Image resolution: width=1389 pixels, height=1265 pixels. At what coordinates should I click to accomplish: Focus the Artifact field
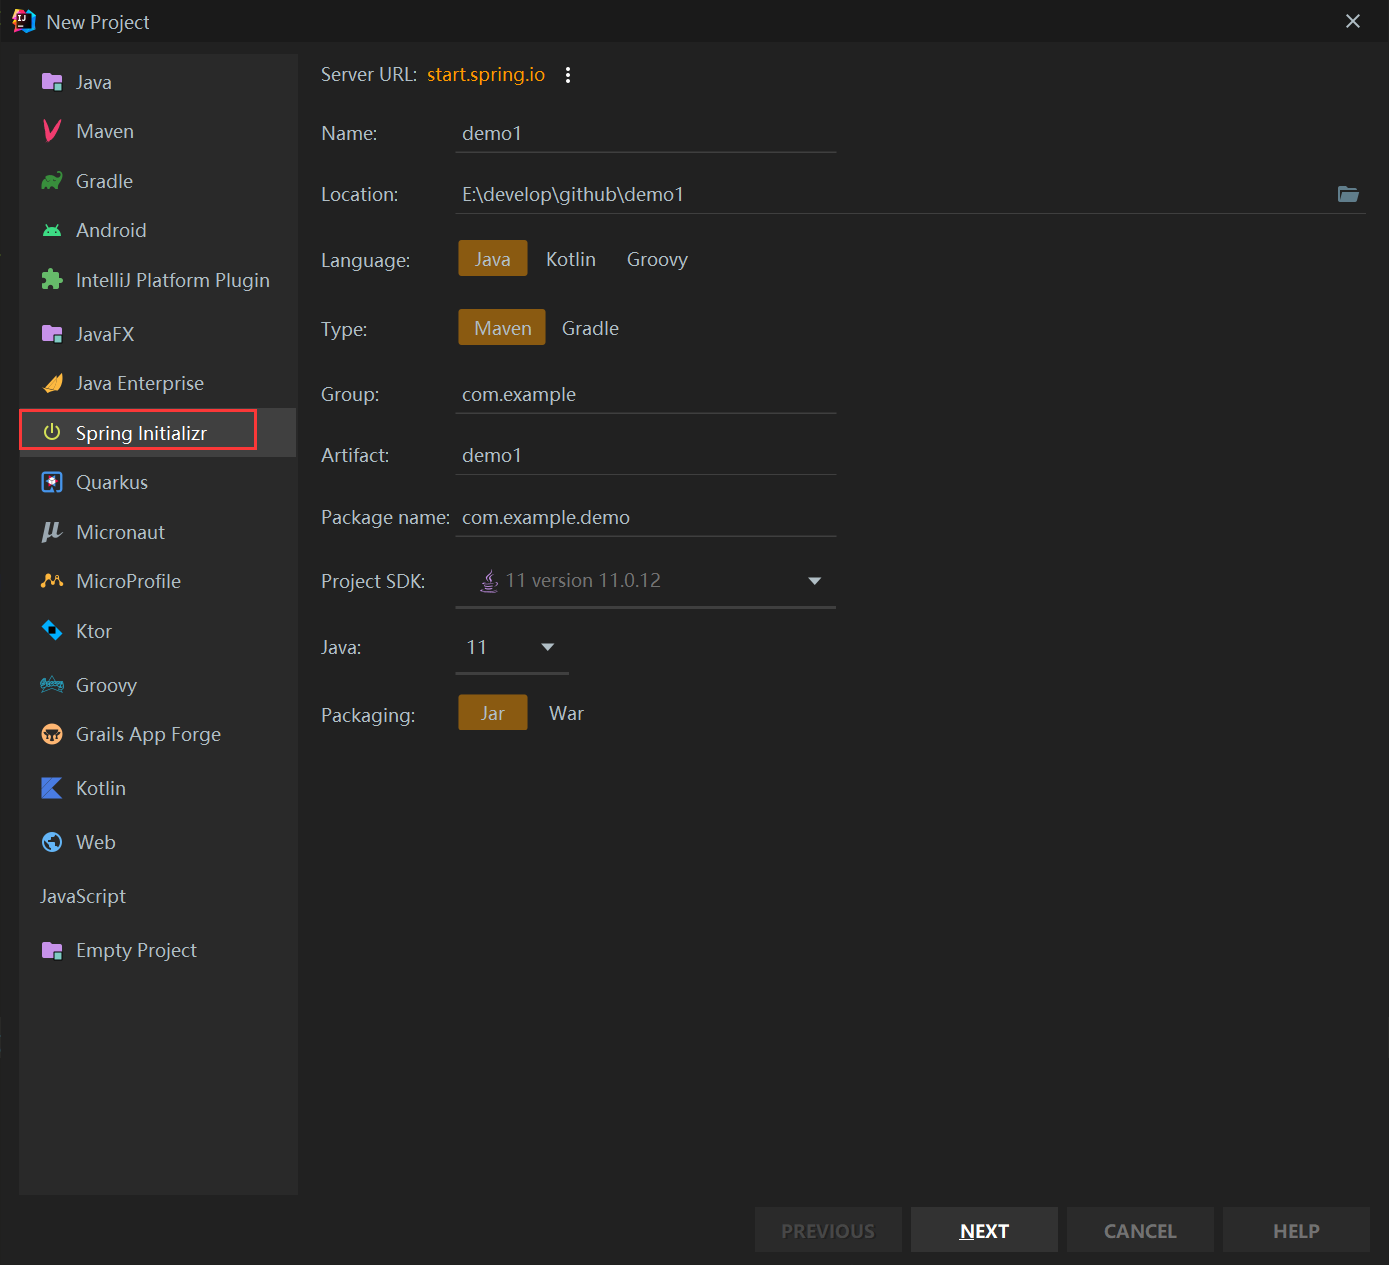tap(646, 455)
